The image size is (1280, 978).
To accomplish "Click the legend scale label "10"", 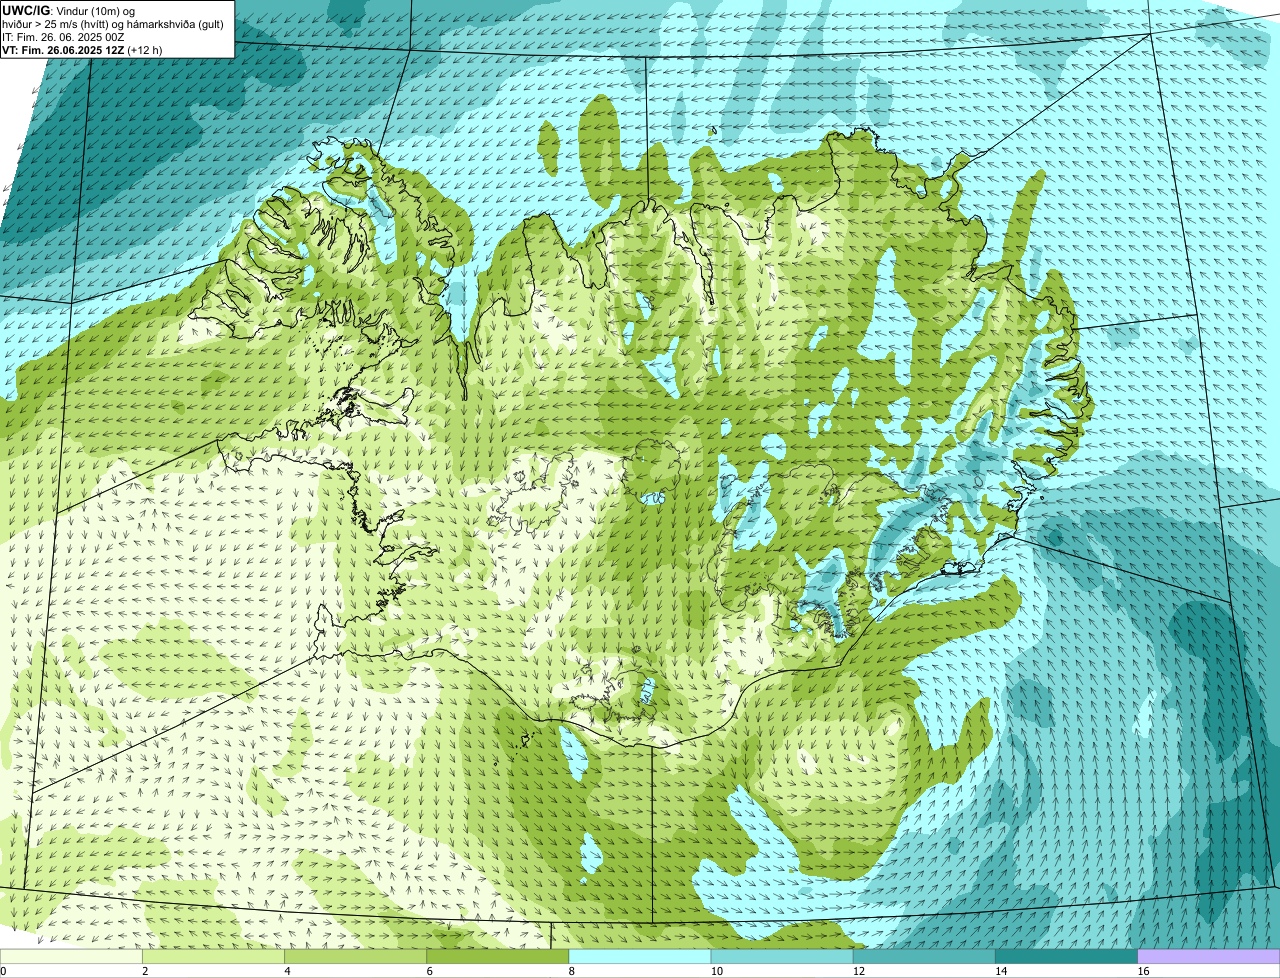I will pyautogui.click(x=716, y=971).
